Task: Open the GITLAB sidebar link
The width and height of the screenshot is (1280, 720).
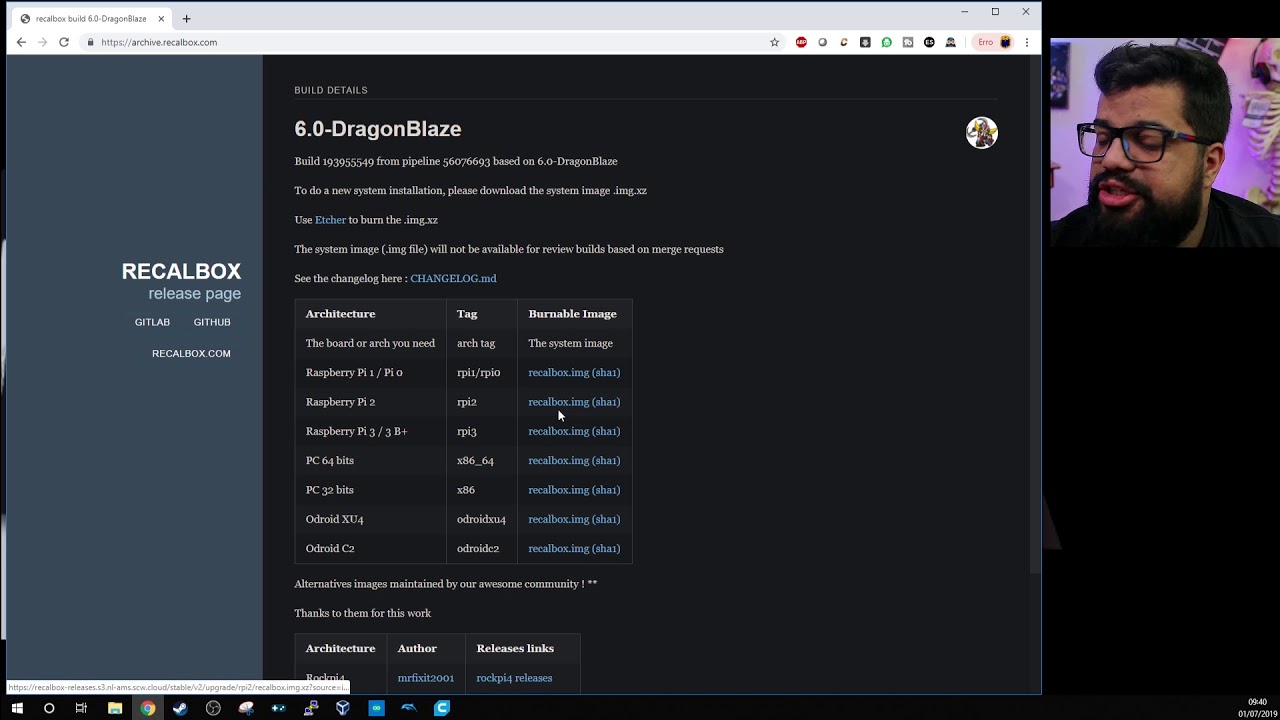Action: coord(152,322)
